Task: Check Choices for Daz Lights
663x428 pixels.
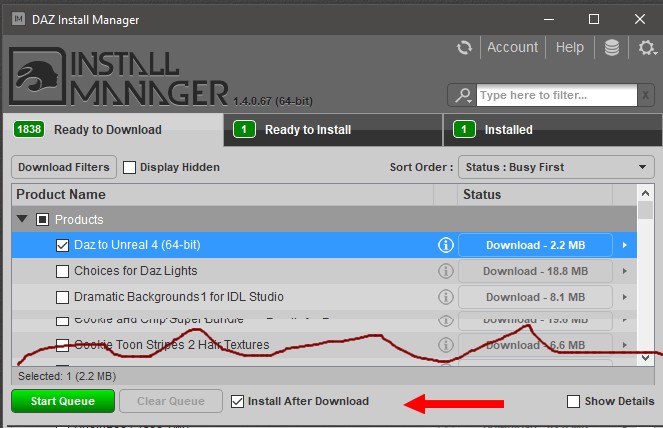Action: coord(62,271)
